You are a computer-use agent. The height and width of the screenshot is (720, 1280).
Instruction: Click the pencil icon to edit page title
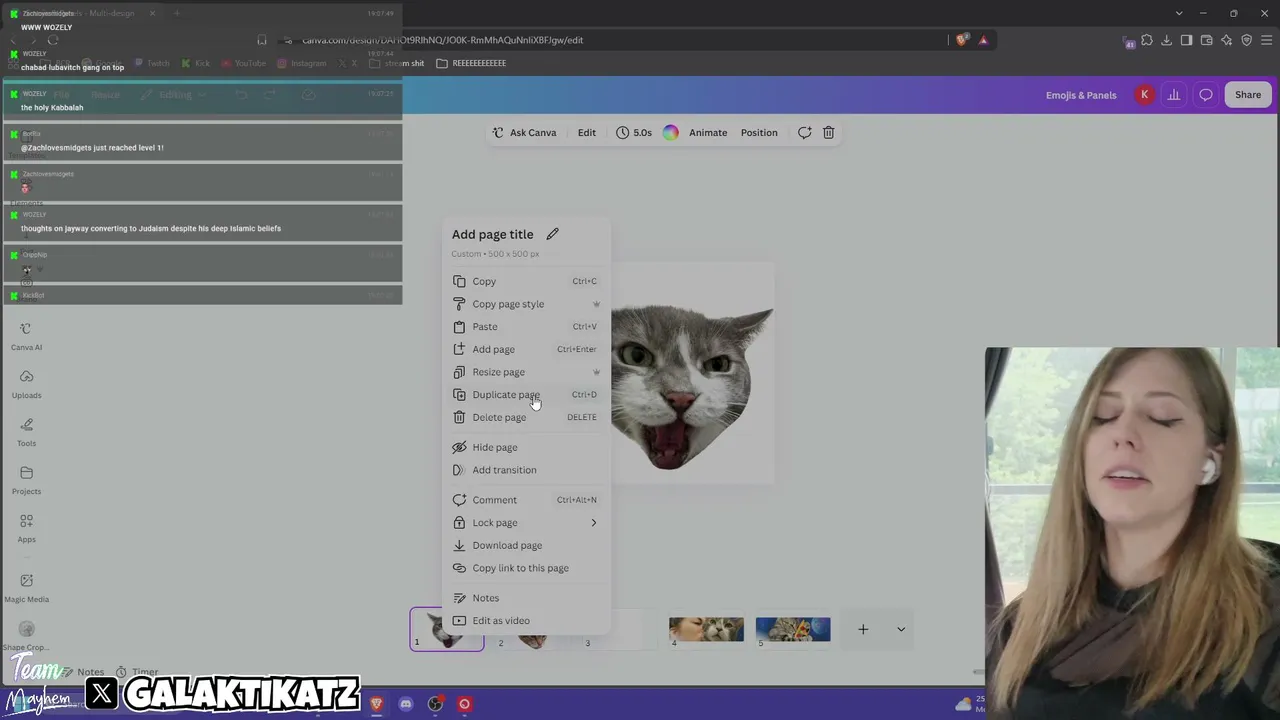(x=552, y=234)
